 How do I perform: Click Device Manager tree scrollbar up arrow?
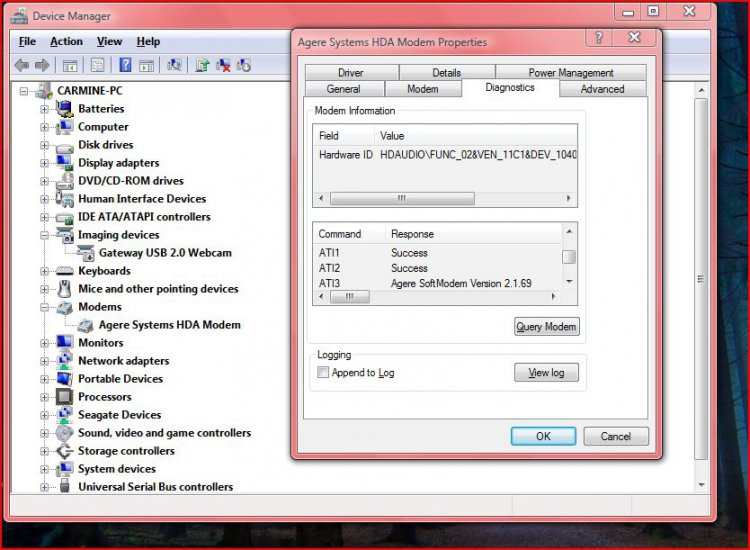tap(701, 90)
